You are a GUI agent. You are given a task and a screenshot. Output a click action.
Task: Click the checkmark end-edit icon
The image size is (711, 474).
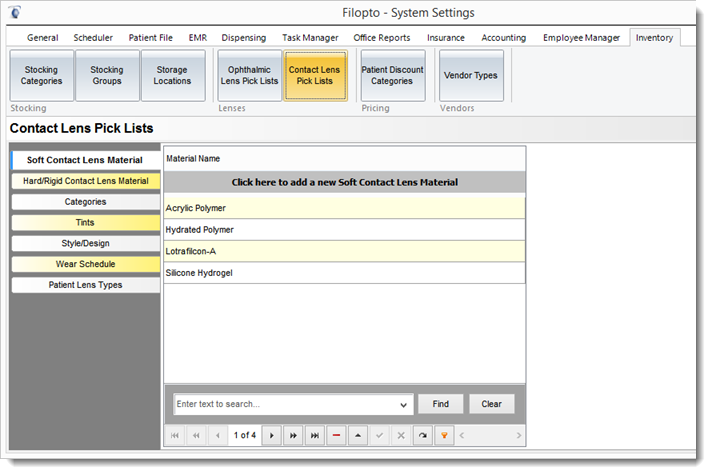click(x=380, y=436)
